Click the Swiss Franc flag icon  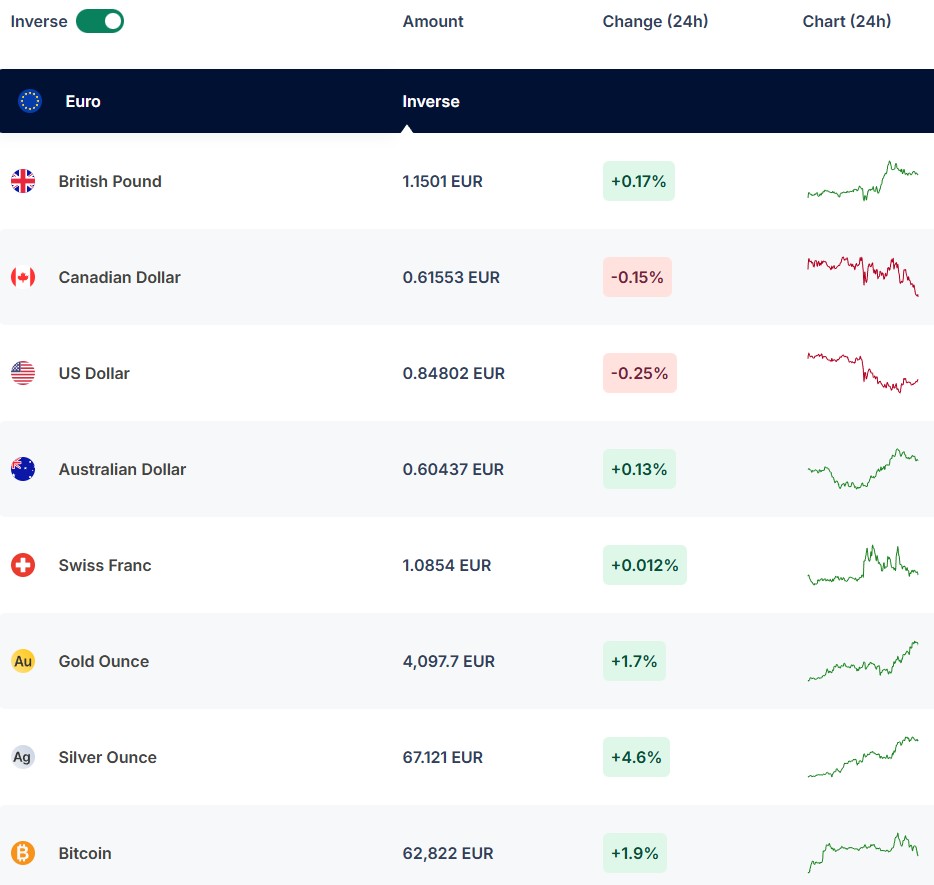(x=23, y=565)
